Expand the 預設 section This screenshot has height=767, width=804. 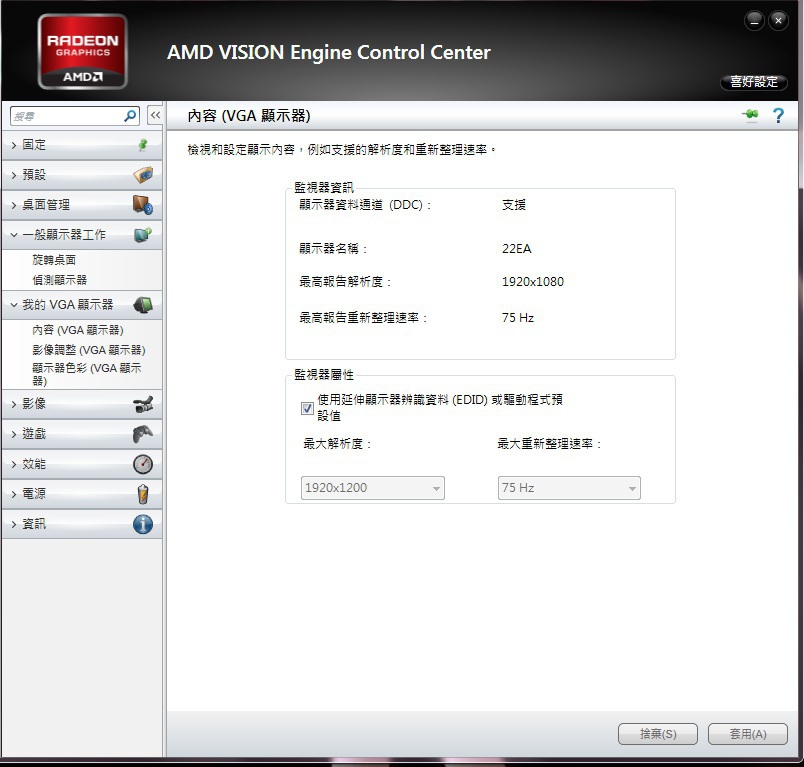click(82, 175)
